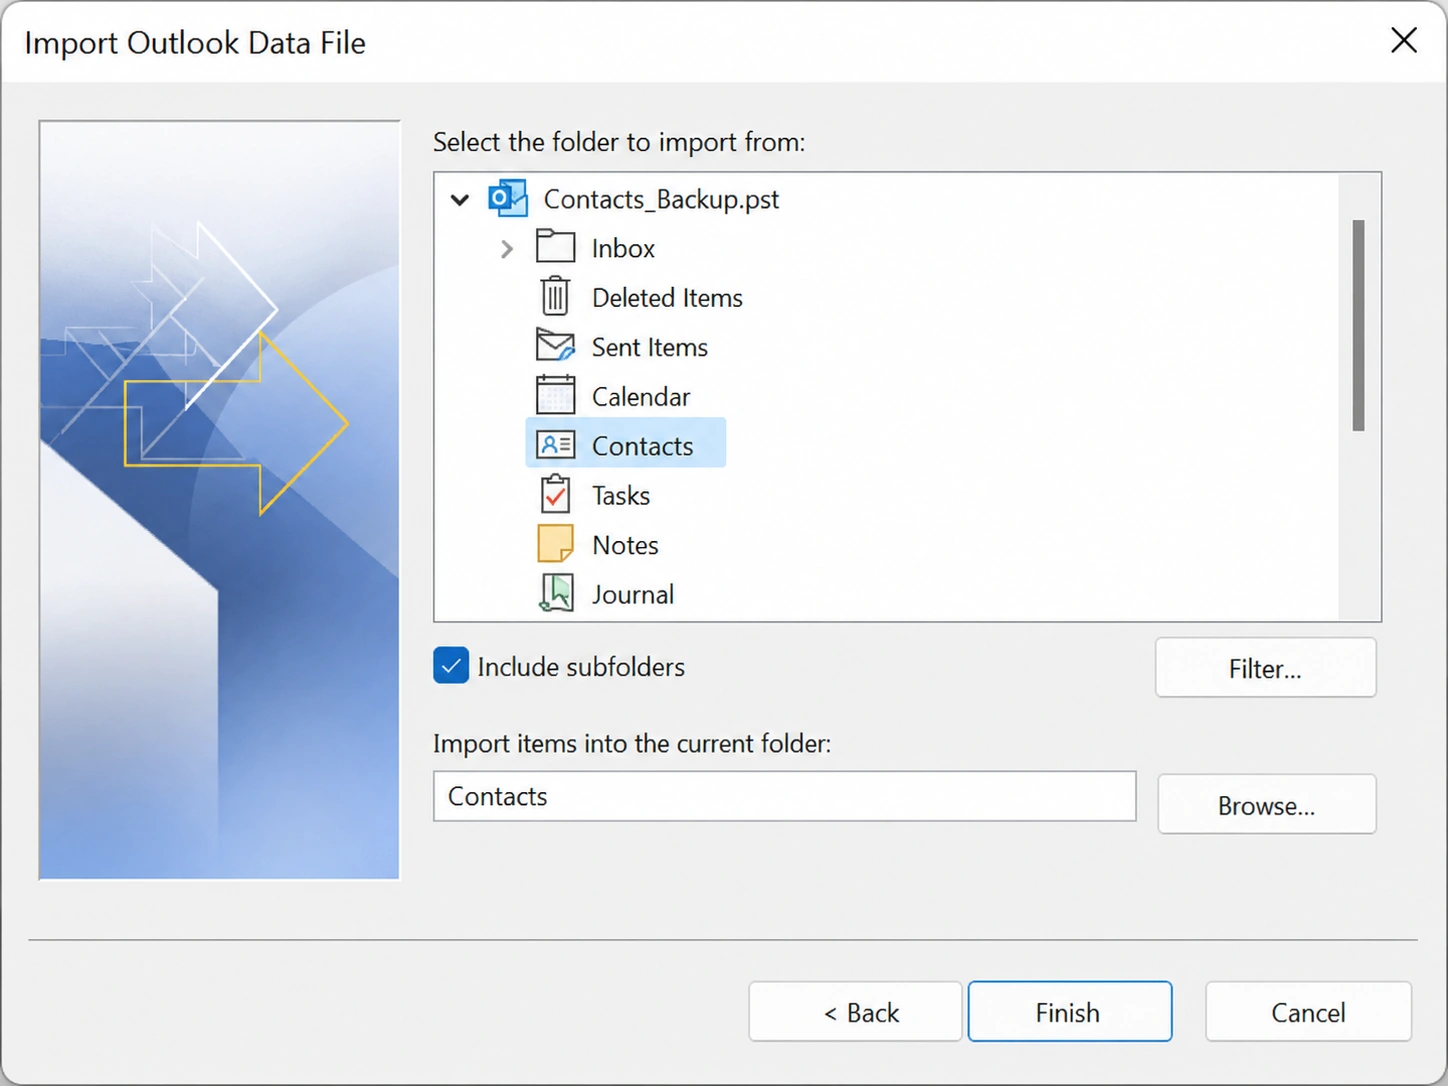This screenshot has width=1448, height=1086.
Task: Click the folder list scrollbar thumb
Action: [x=1358, y=326]
